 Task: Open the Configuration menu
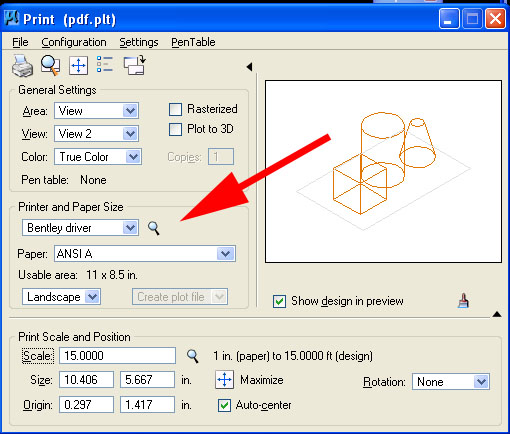(74, 42)
